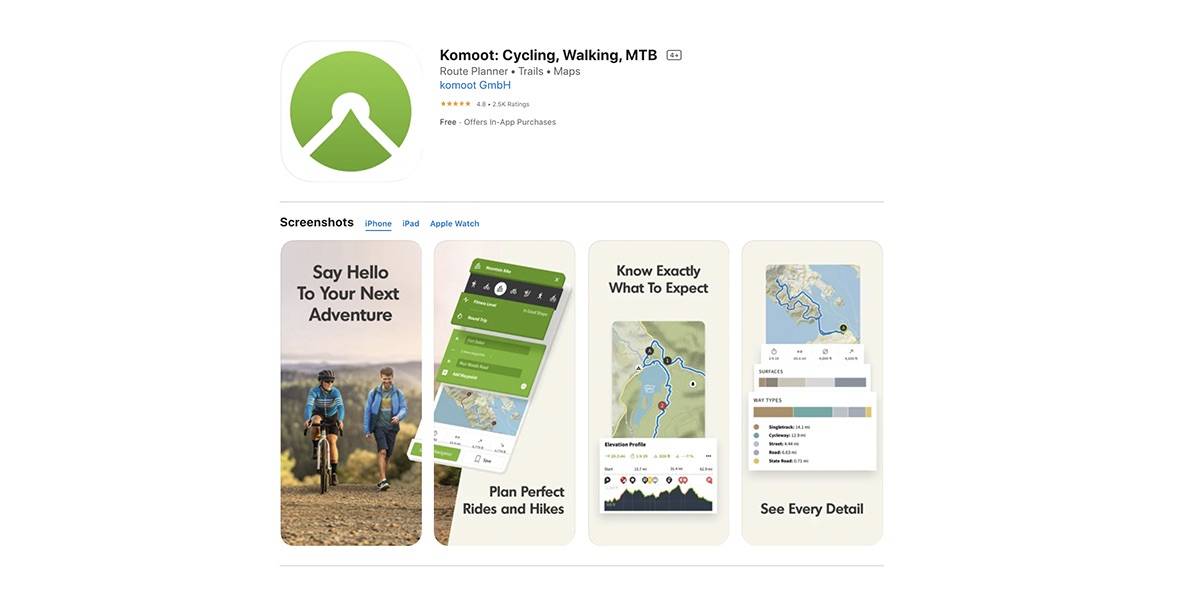Switch to the iPhone screenshots tab
1200x600 pixels.
tap(378, 224)
